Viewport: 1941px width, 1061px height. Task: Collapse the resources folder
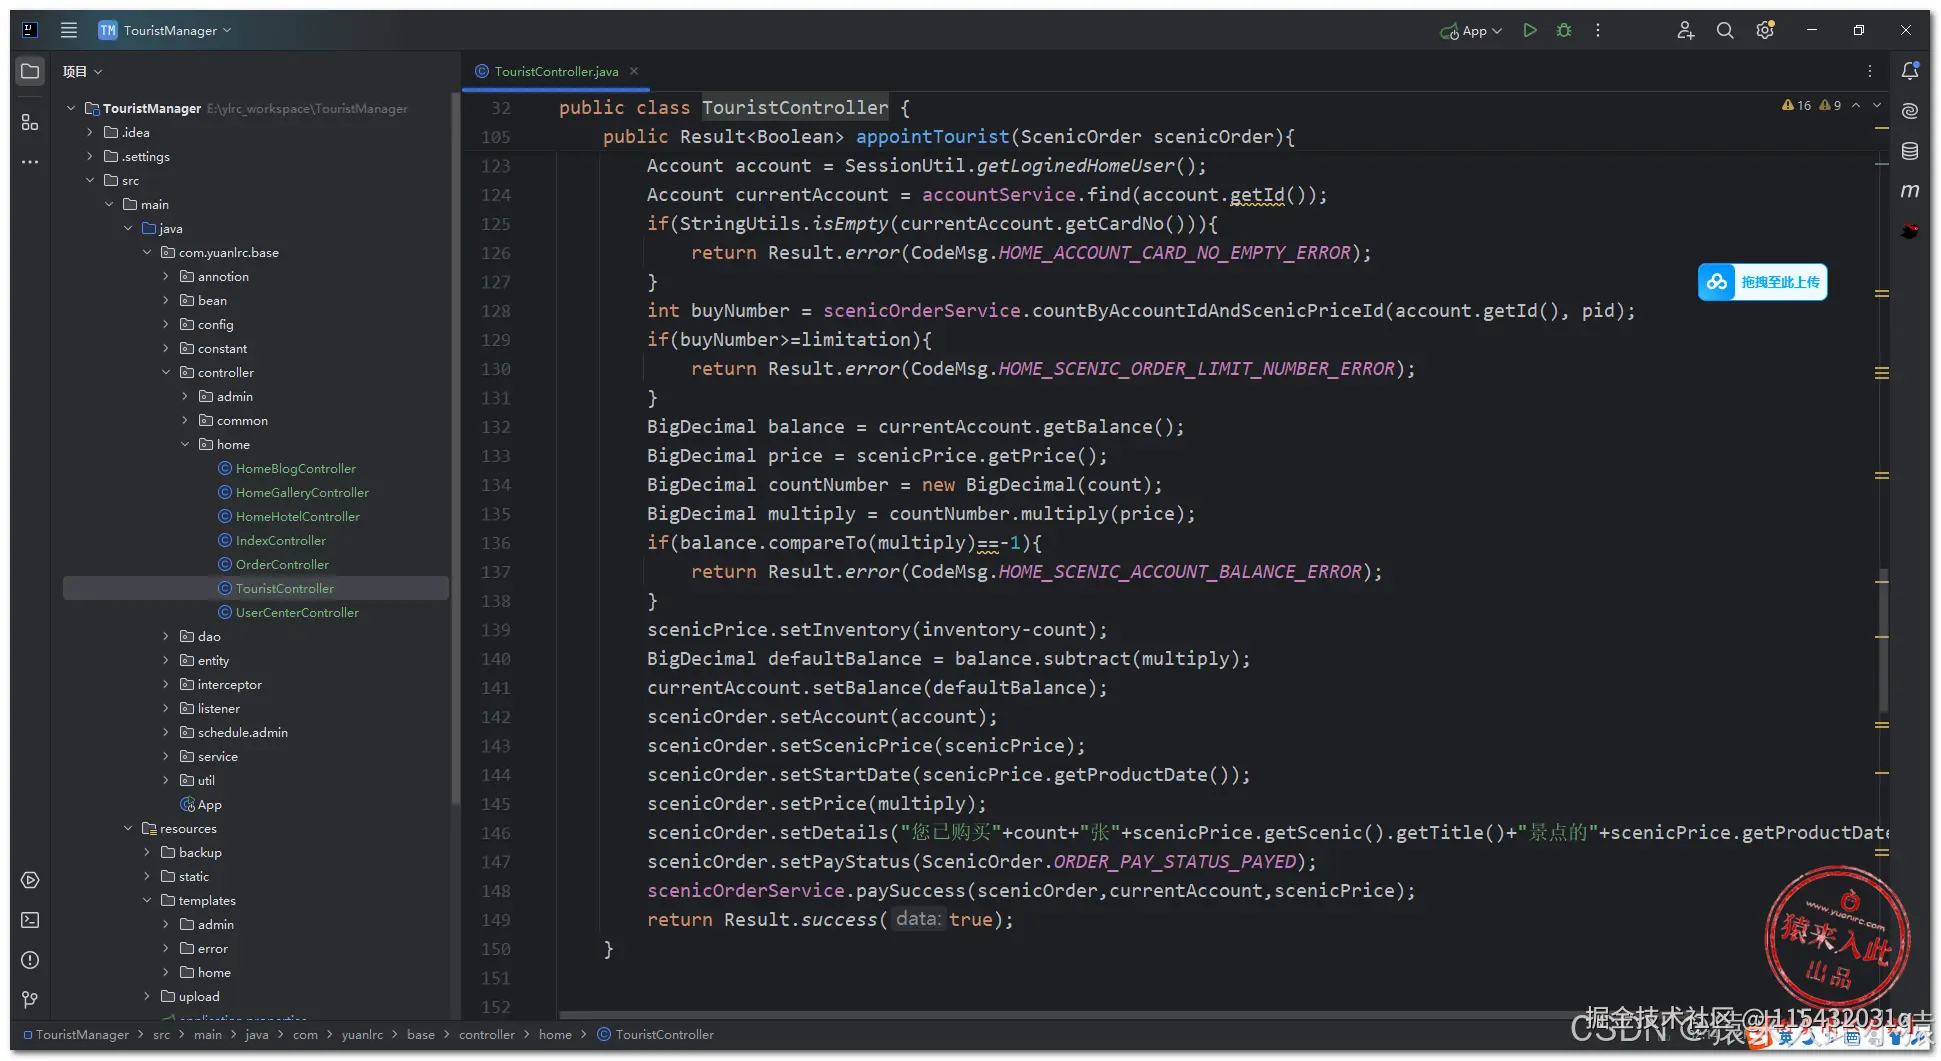(128, 828)
